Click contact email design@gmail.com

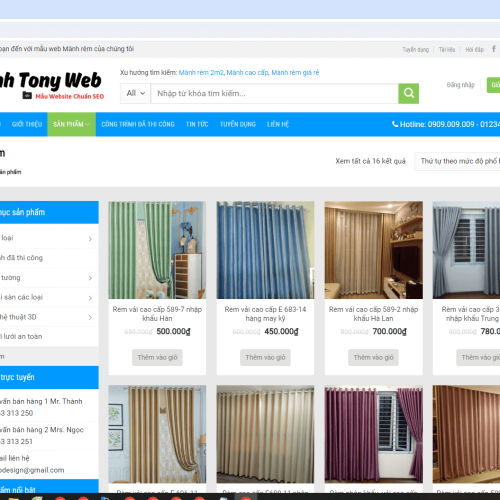pyautogui.click(x=32, y=470)
